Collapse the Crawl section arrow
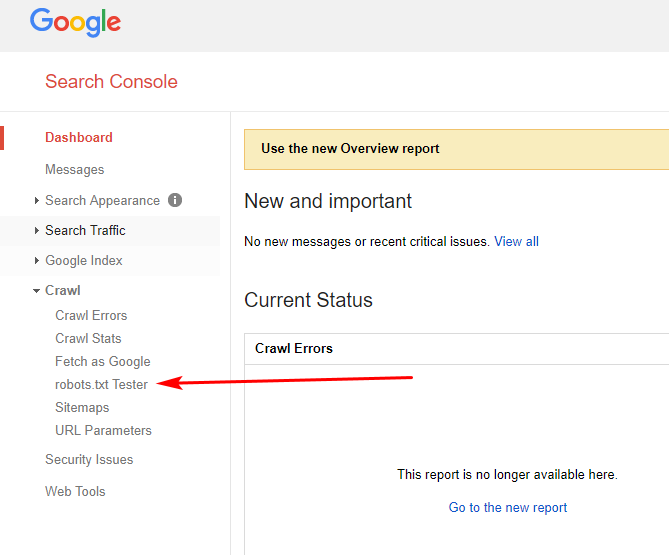669x555 pixels. click(x=37, y=291)
